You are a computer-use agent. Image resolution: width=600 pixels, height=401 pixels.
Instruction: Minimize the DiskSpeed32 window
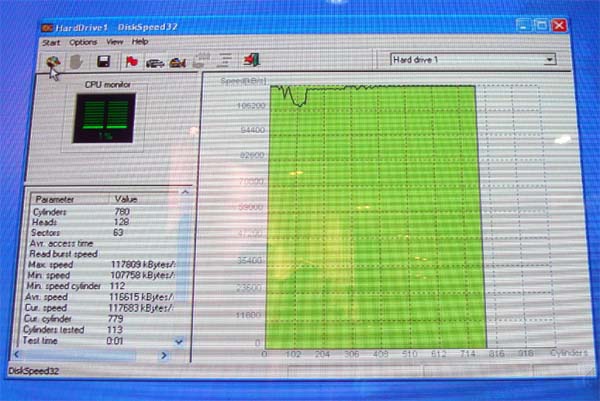tap(523, 25)
